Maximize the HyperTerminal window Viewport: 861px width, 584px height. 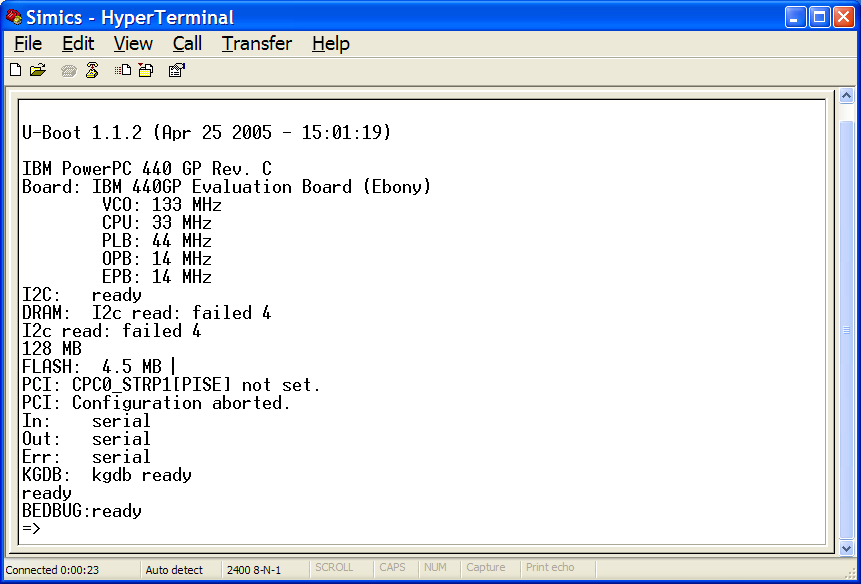[x=819, y=17]
